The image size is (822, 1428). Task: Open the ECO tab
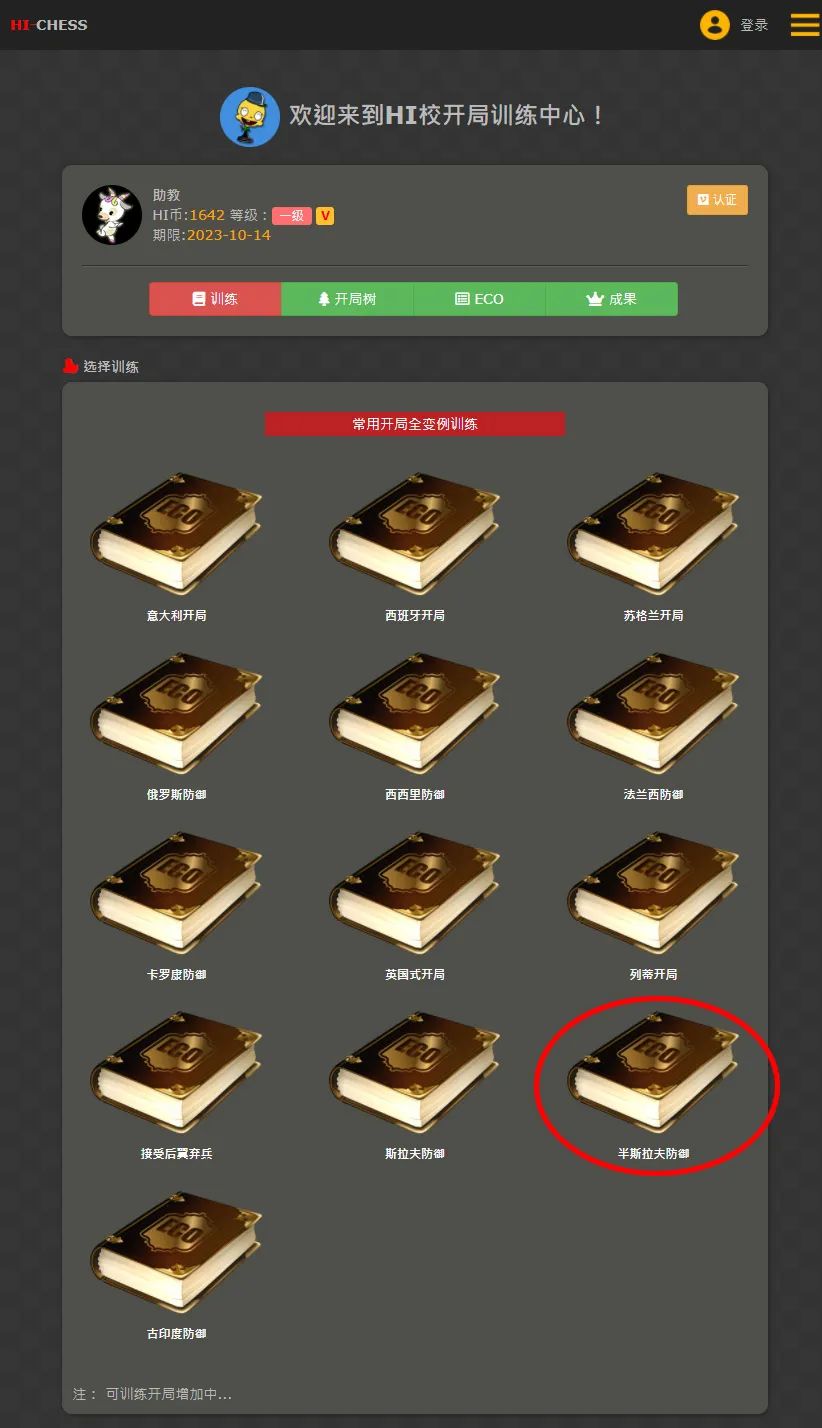[479, 299]
